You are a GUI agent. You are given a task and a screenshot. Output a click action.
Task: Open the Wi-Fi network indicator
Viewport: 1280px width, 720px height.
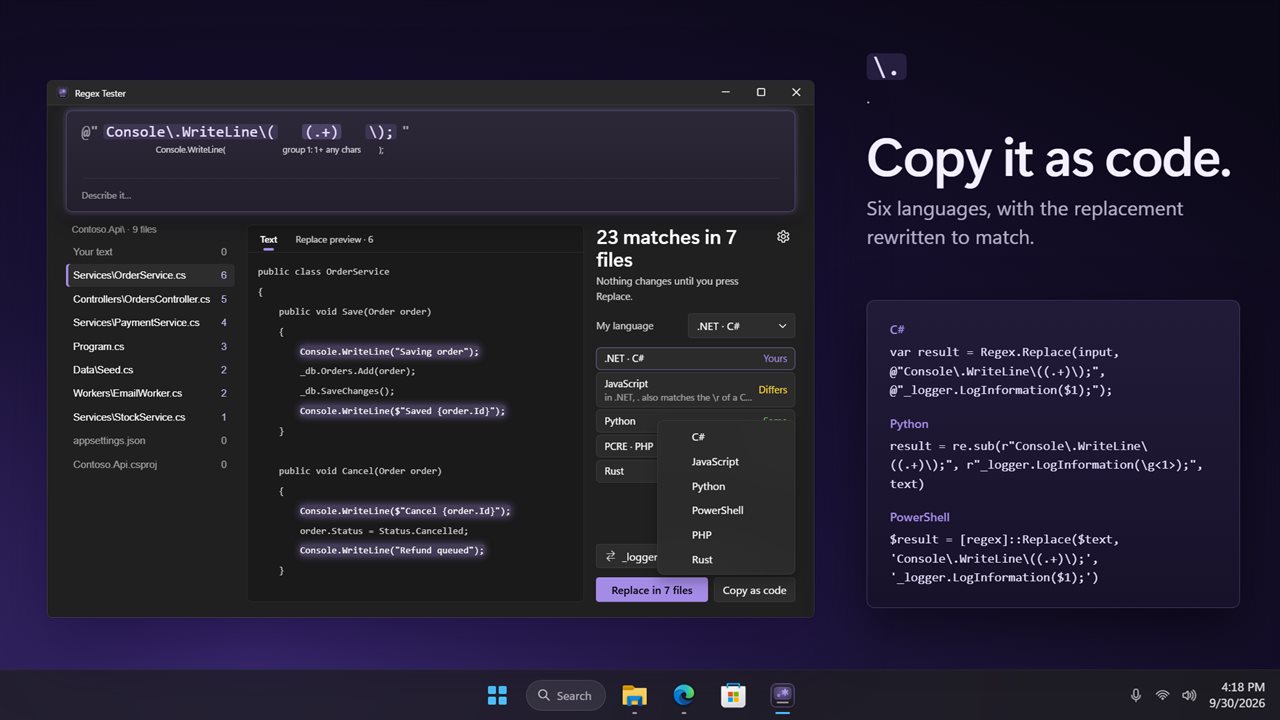(1162, 695)
